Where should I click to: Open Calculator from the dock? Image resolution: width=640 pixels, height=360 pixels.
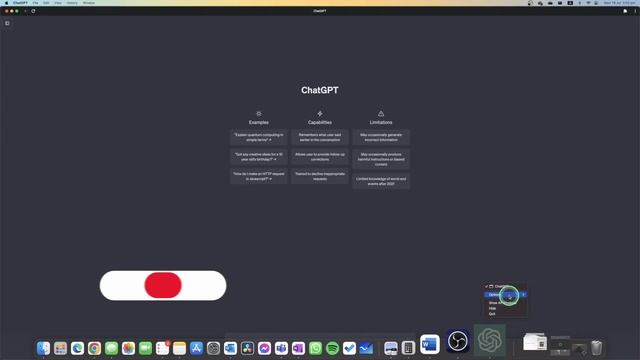(408, 348)
